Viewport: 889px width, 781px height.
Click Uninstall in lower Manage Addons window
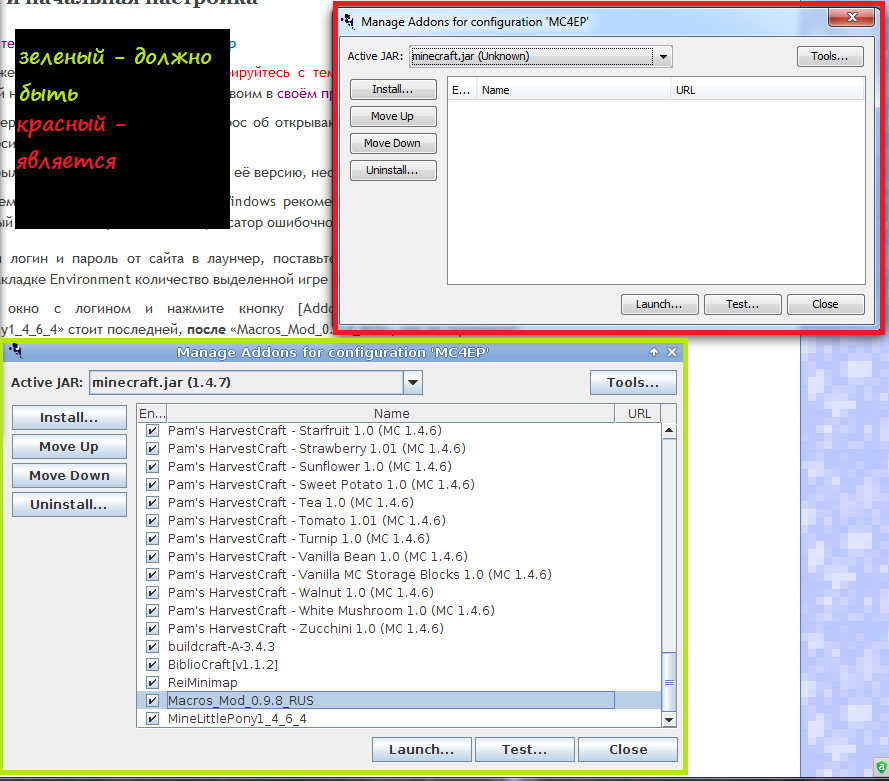(69, 504)
